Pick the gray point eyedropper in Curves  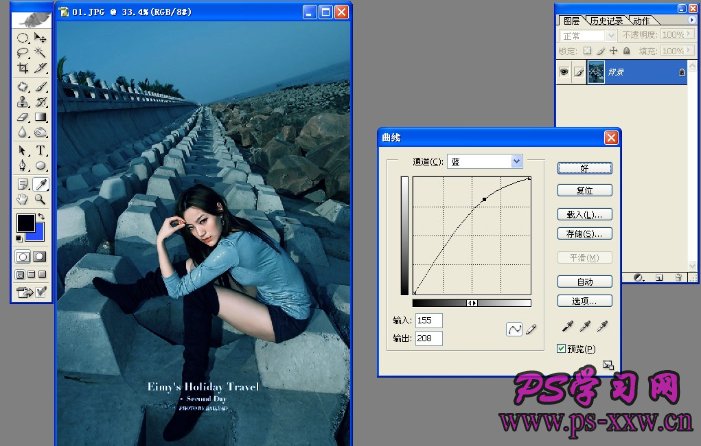[585, 327]
